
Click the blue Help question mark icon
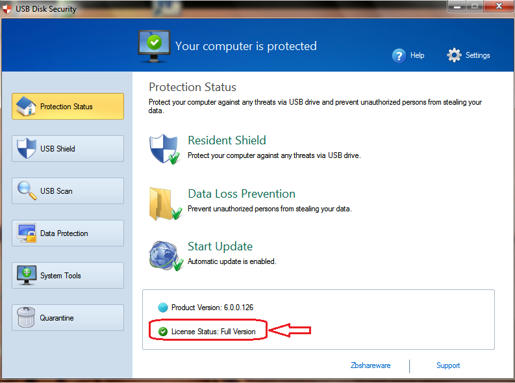(x=399, y=55)
